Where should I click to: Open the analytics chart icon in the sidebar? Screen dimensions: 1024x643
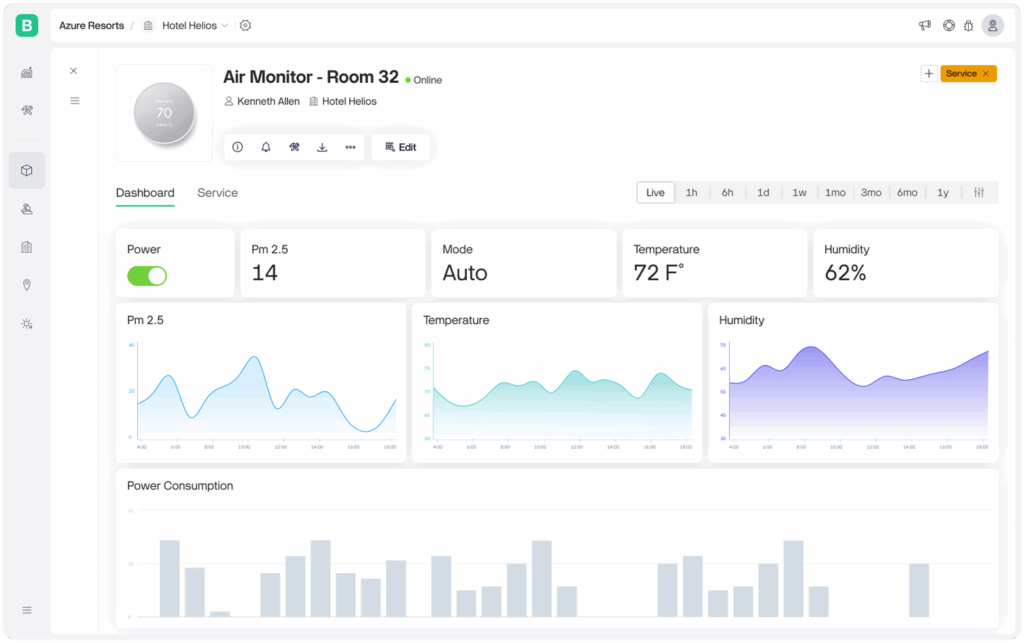[27, 72]
